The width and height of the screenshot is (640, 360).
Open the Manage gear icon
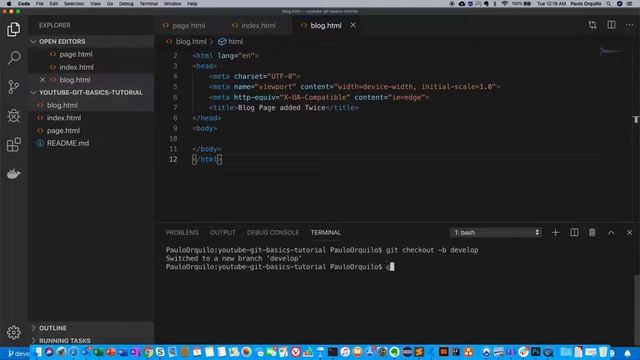click(13, 332)
